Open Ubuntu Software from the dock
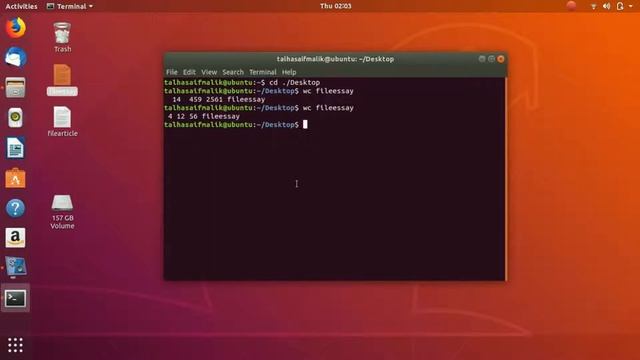This screenshot has width=640, height=360. click(x=16, y=178)
